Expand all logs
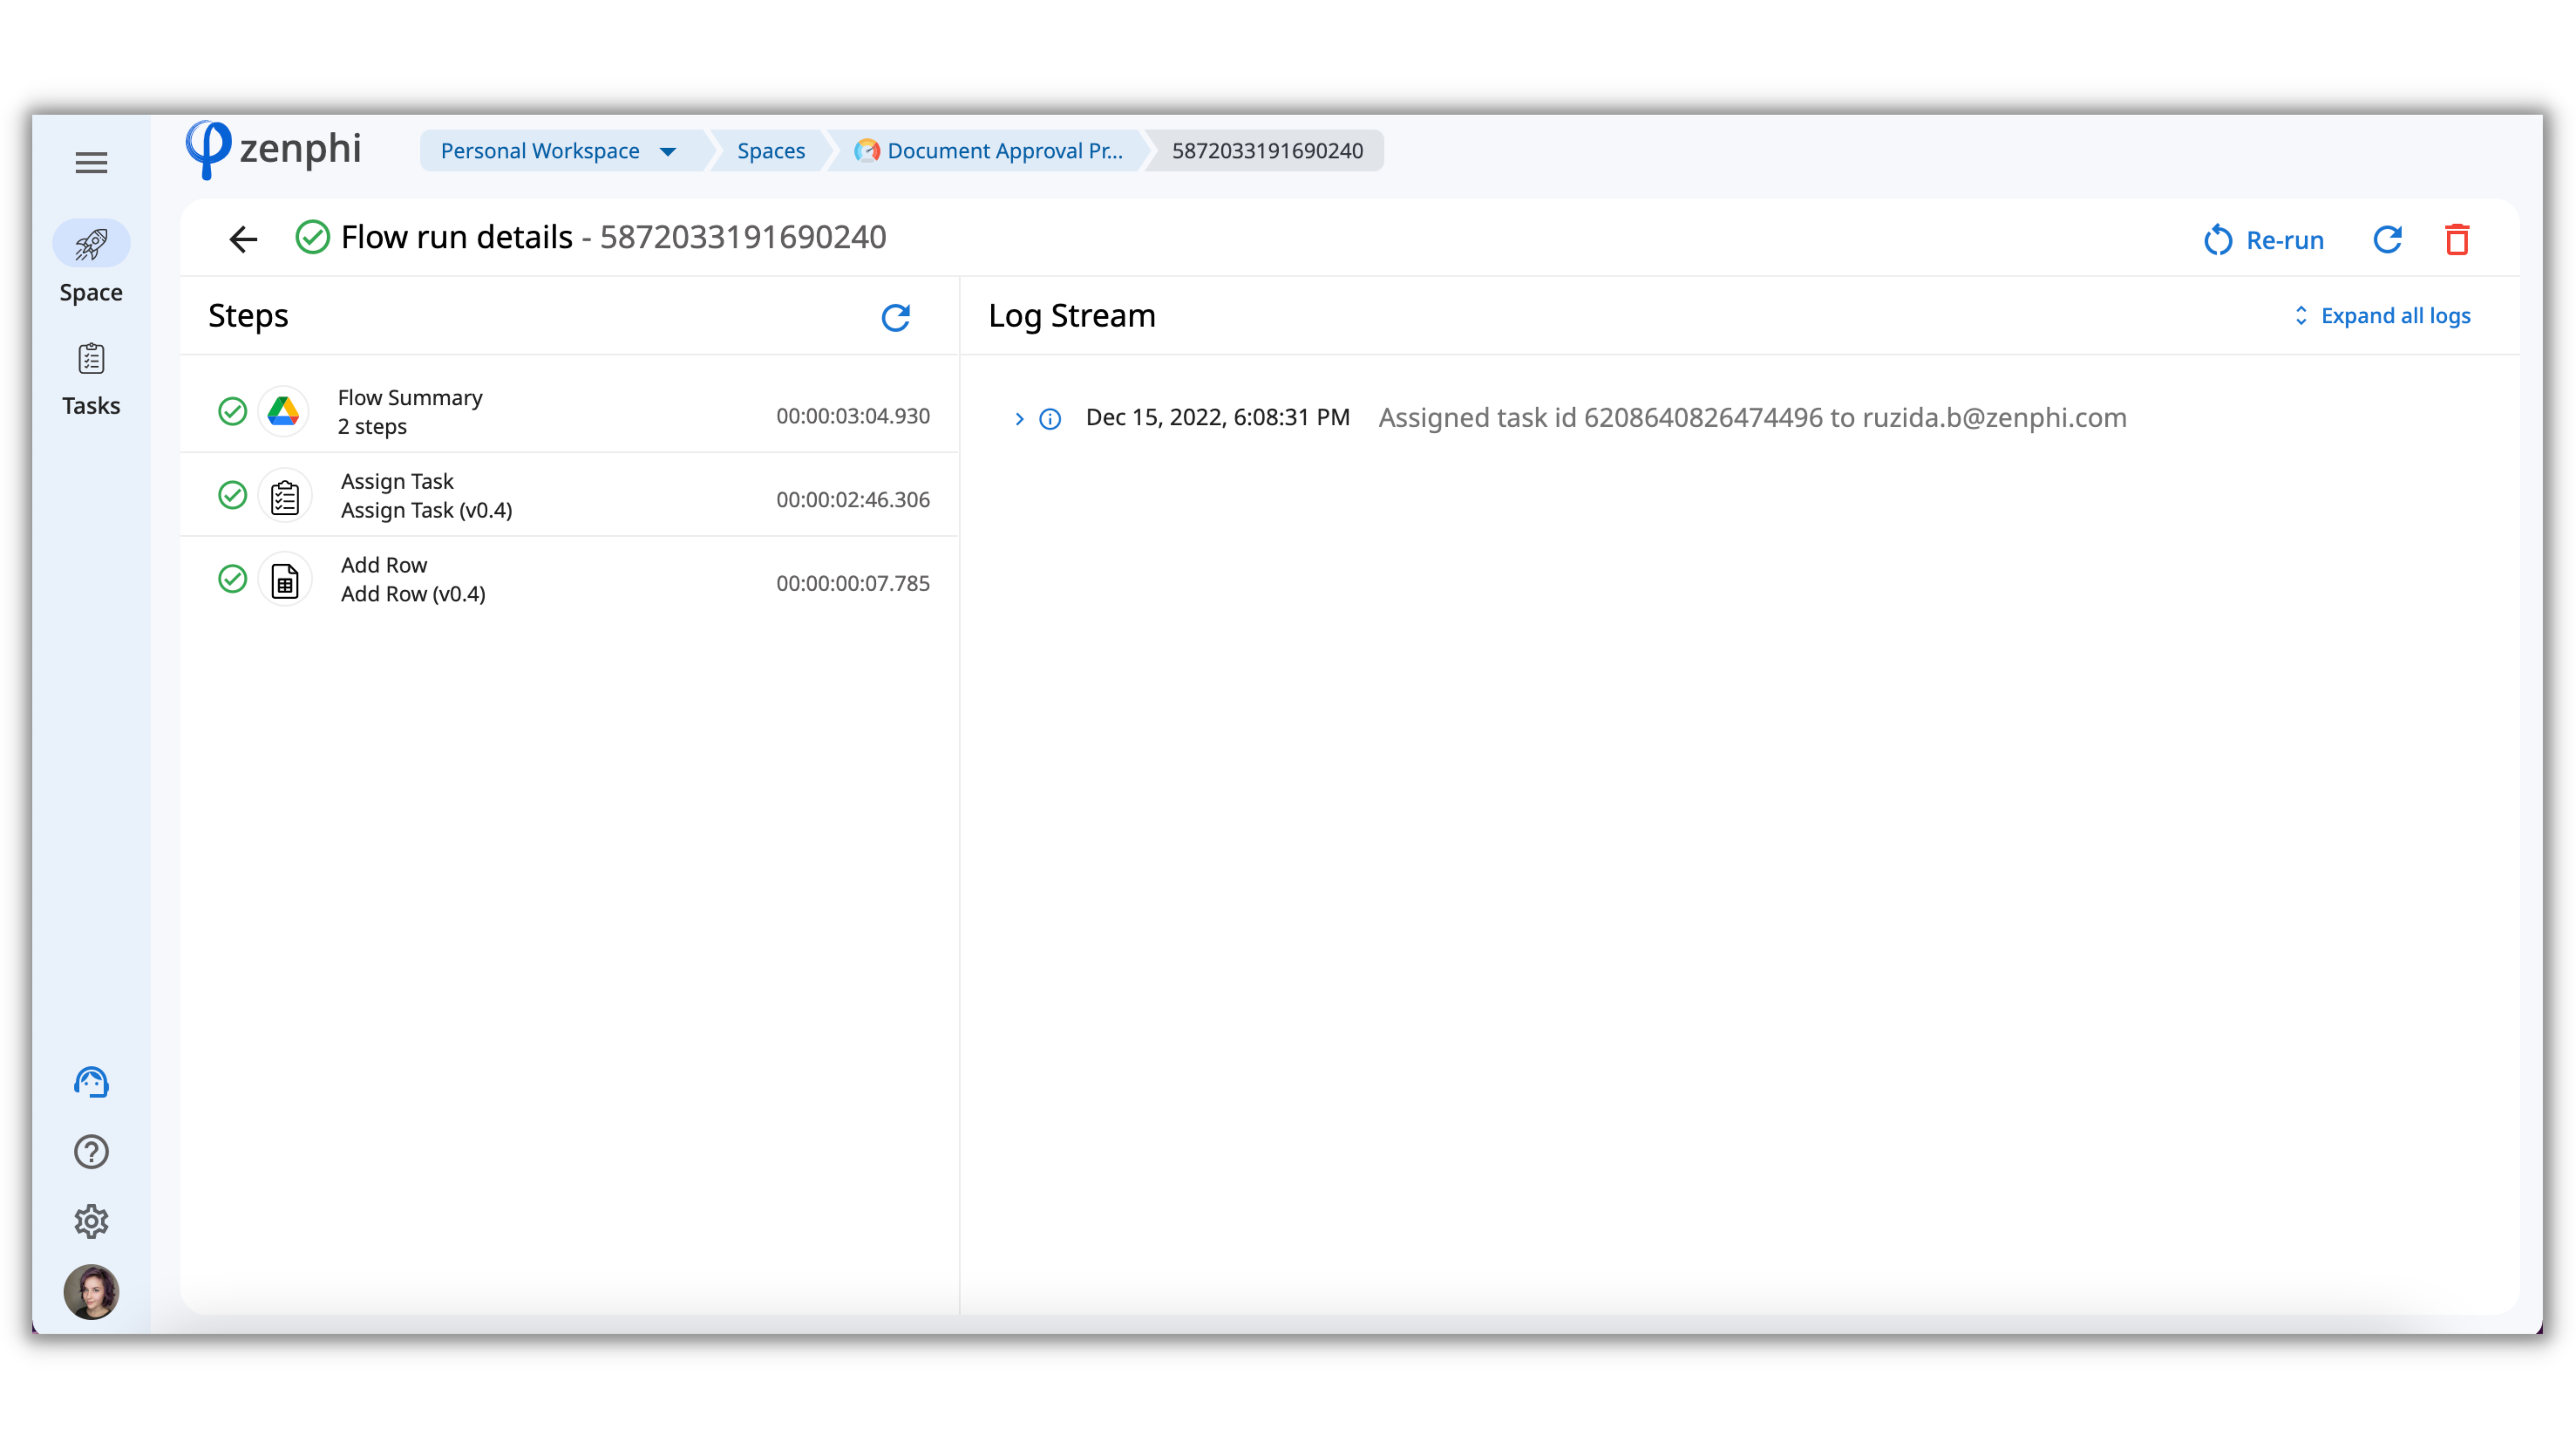 (2381, 316)
